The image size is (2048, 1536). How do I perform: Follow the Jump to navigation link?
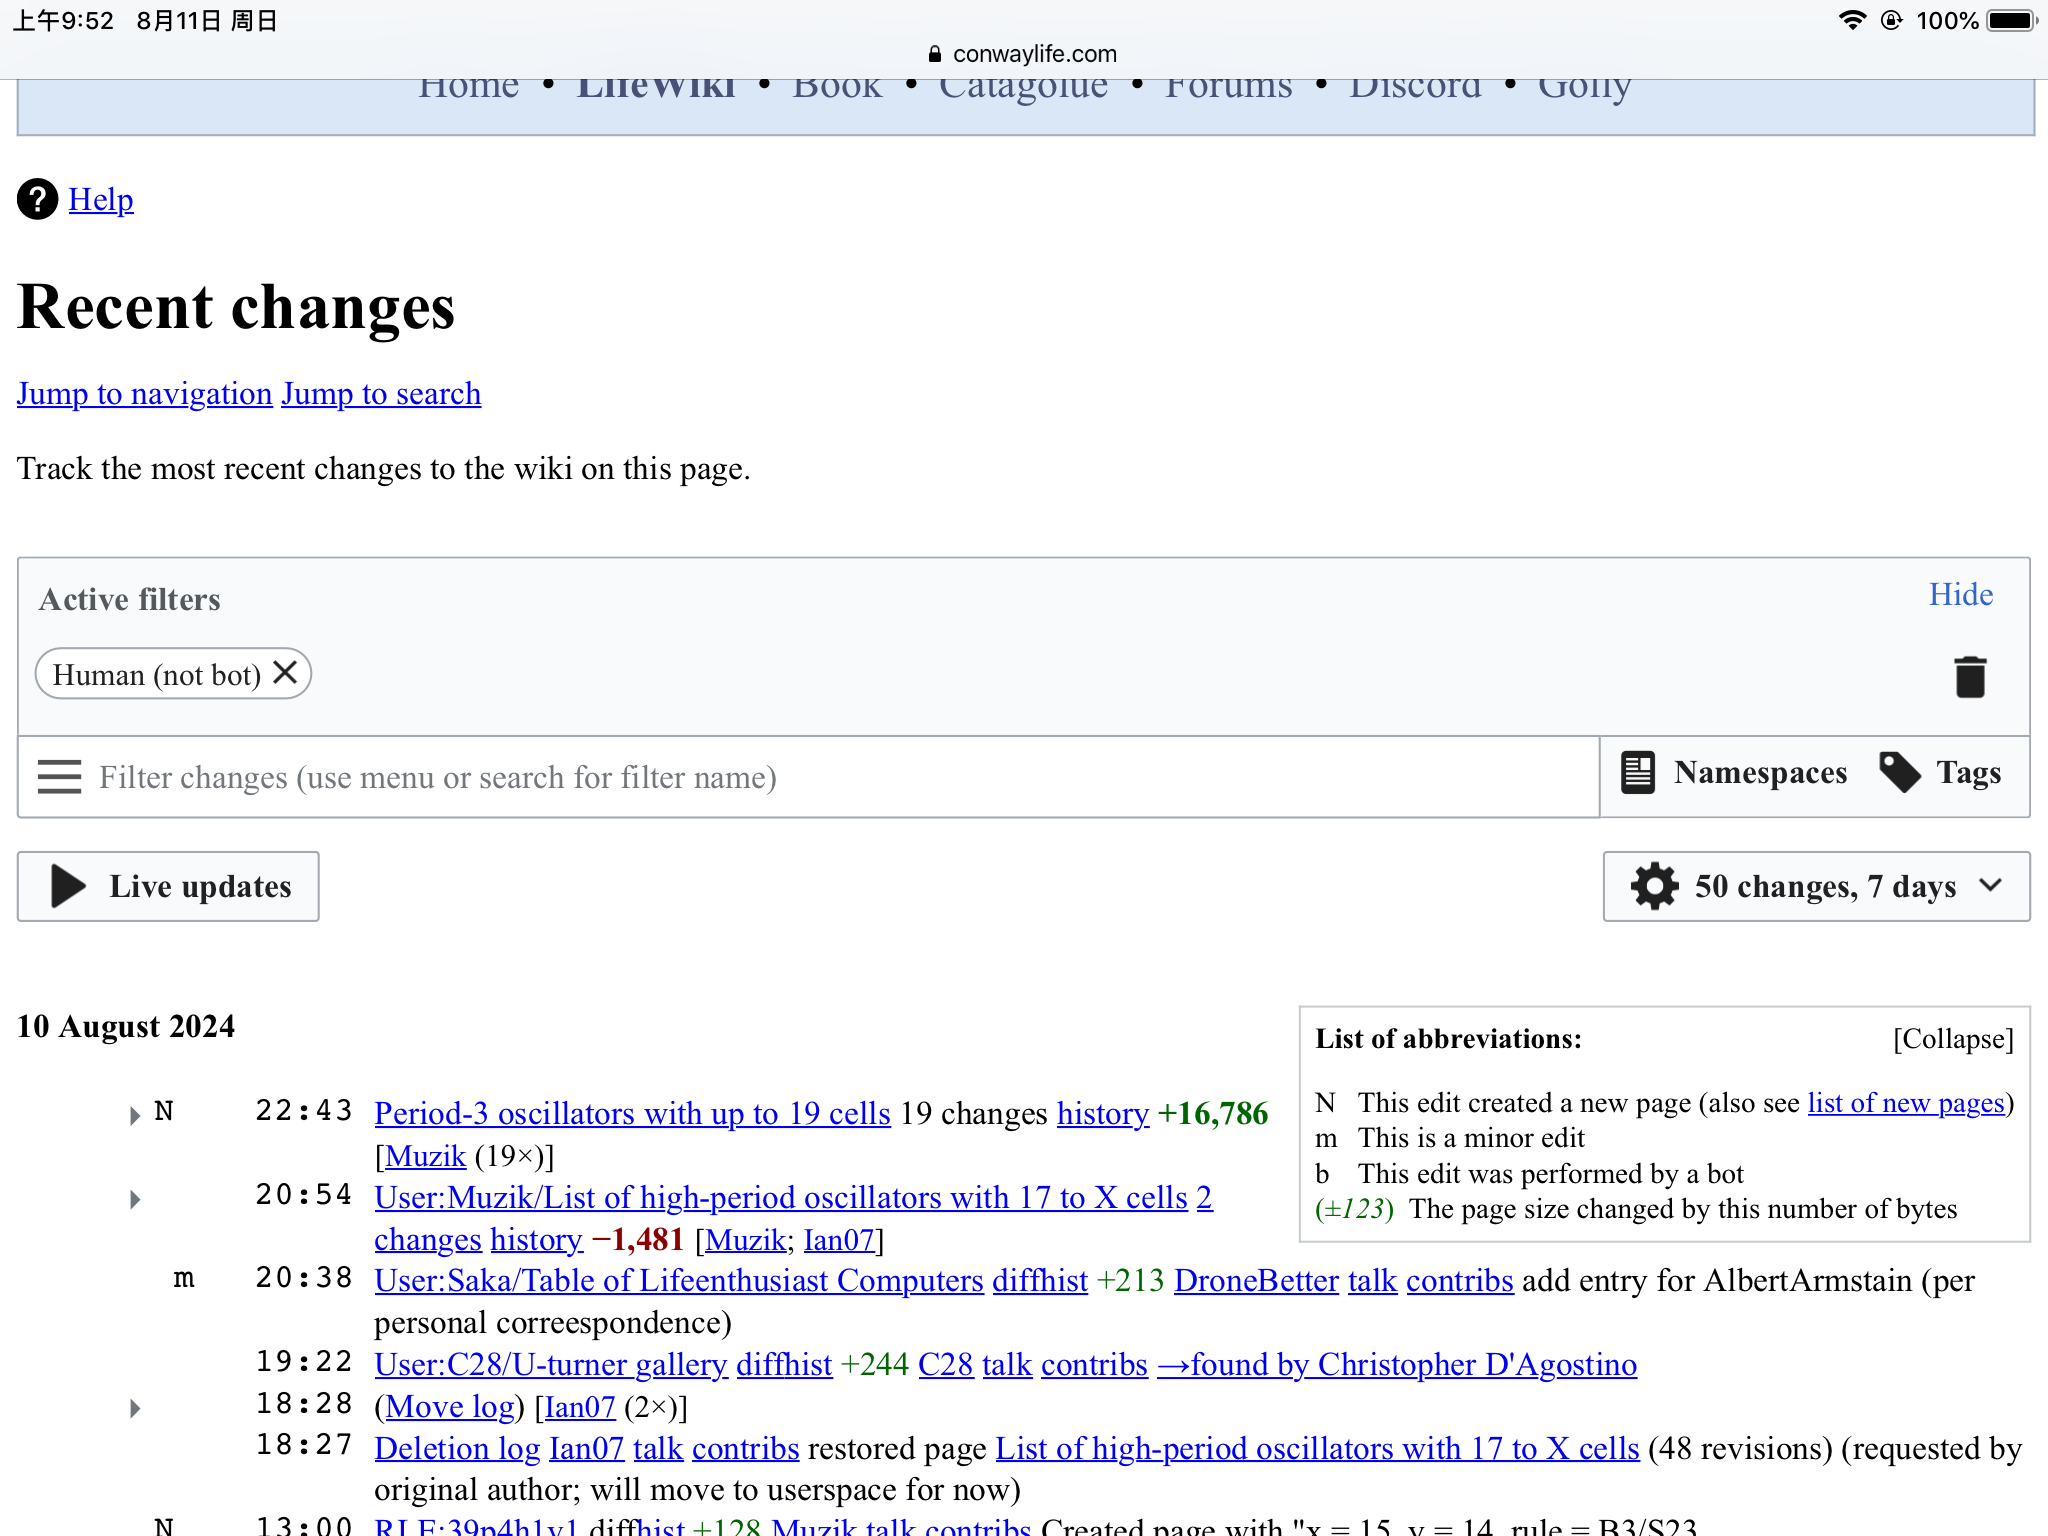(x=145, y=394)
